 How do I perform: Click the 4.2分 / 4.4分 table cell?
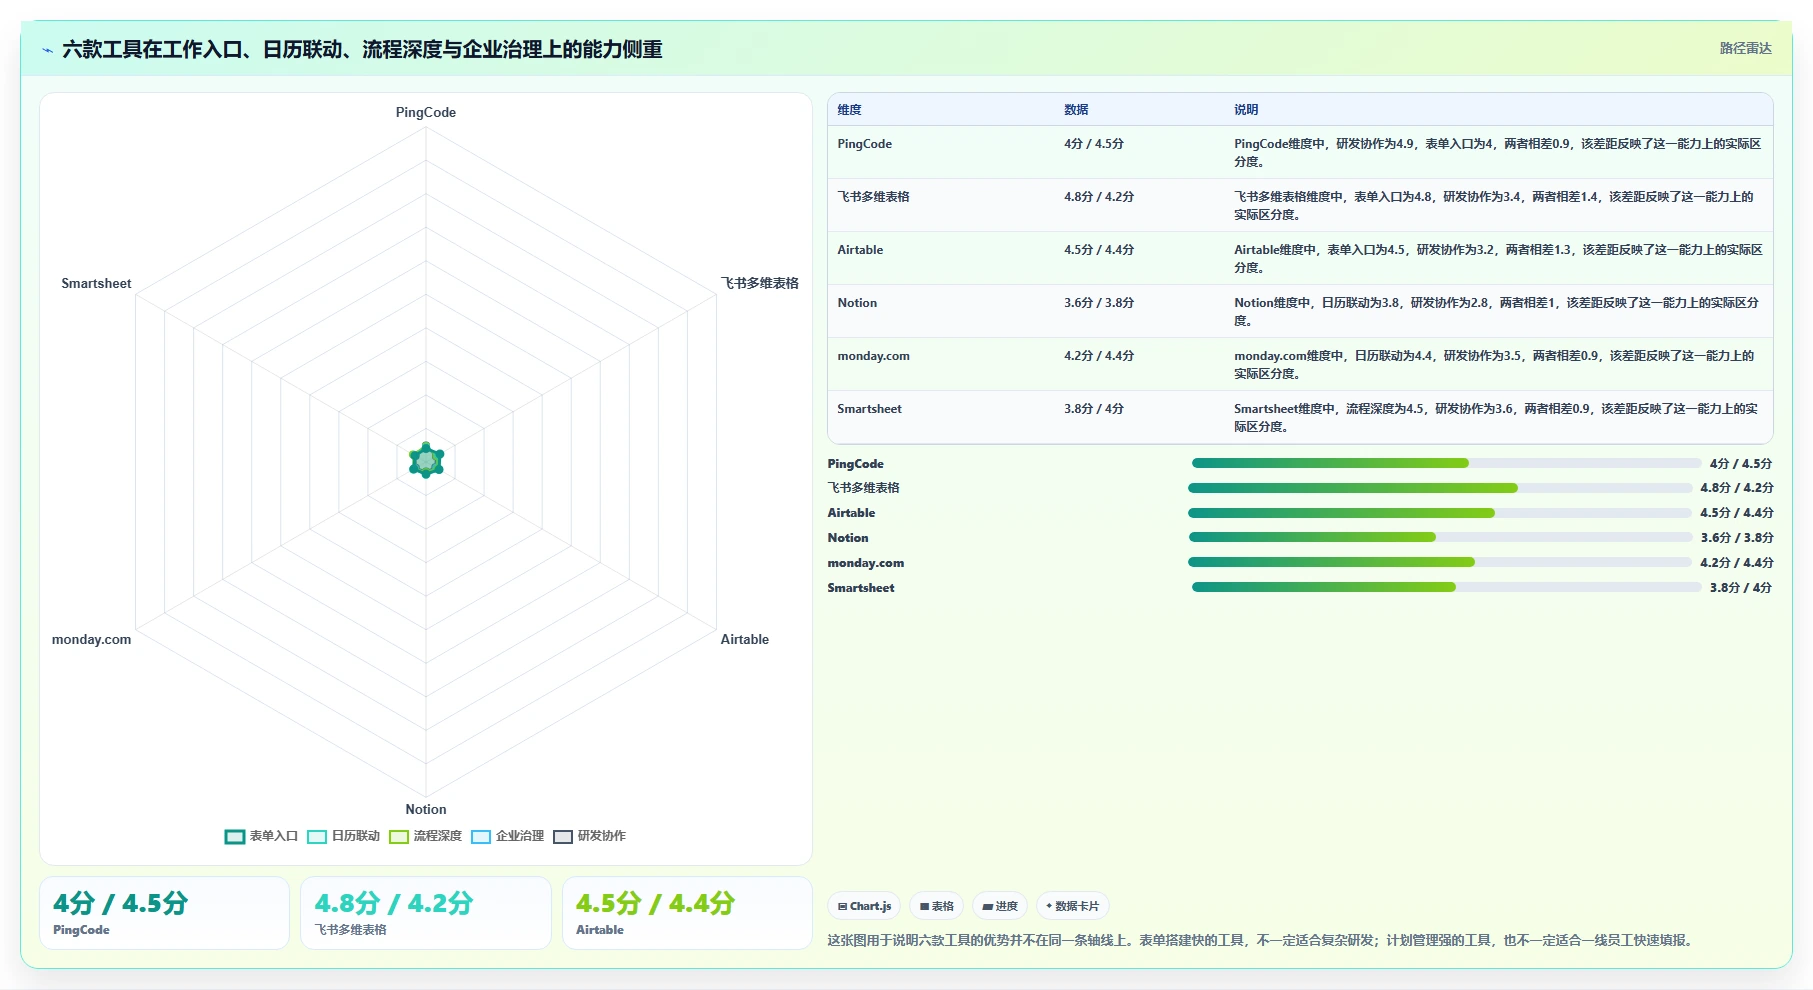pyautogui.click(x=1099, y=356)
